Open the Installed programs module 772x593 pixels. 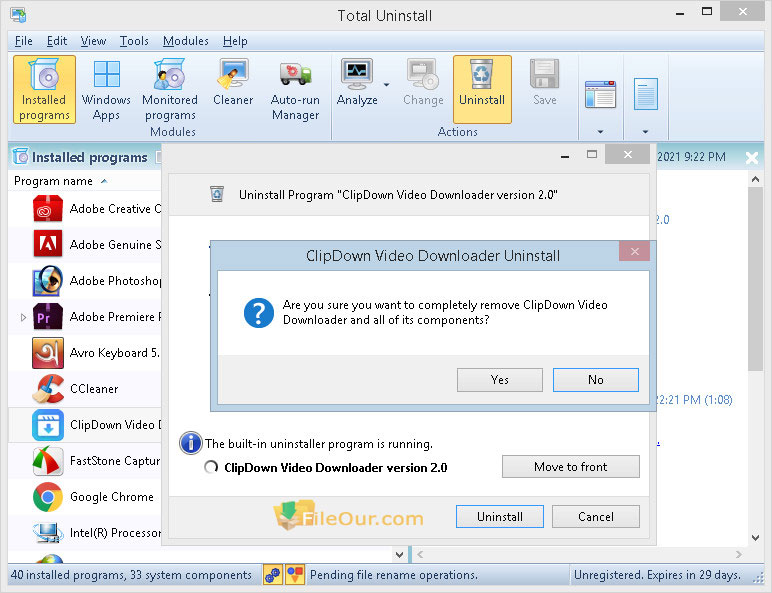click(x=44, y=89)
